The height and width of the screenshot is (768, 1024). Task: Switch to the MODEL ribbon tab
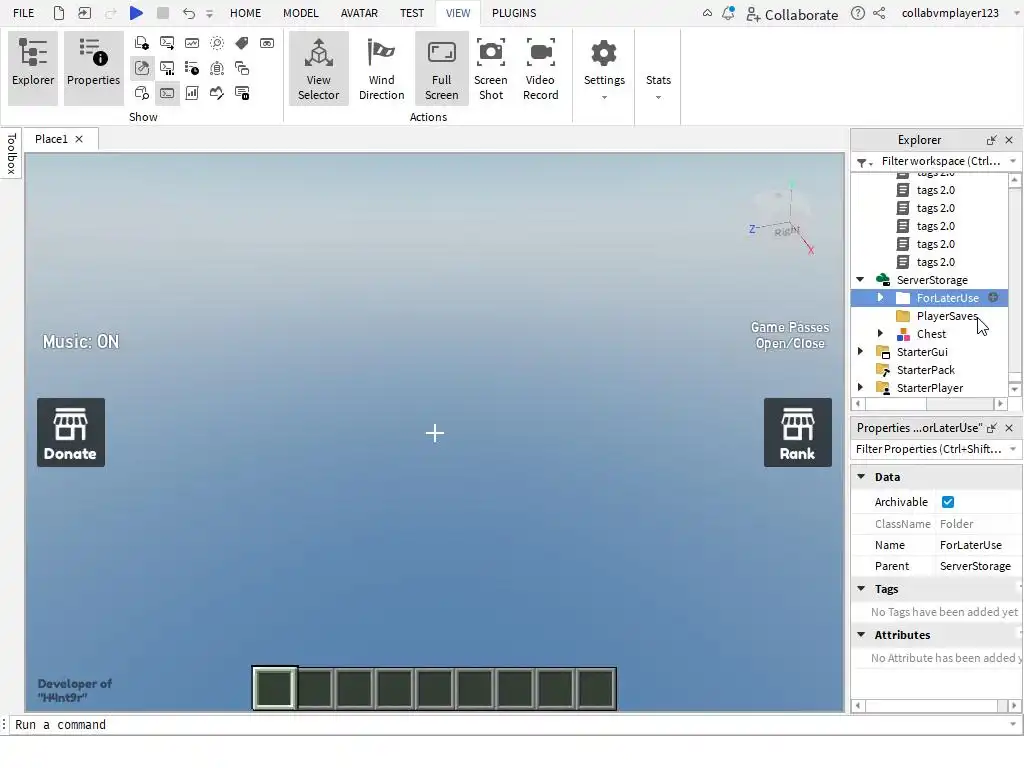301,13
